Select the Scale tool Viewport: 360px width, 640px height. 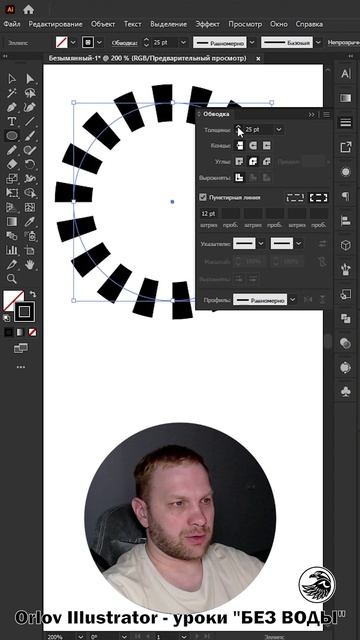click(x=12, y=178)
